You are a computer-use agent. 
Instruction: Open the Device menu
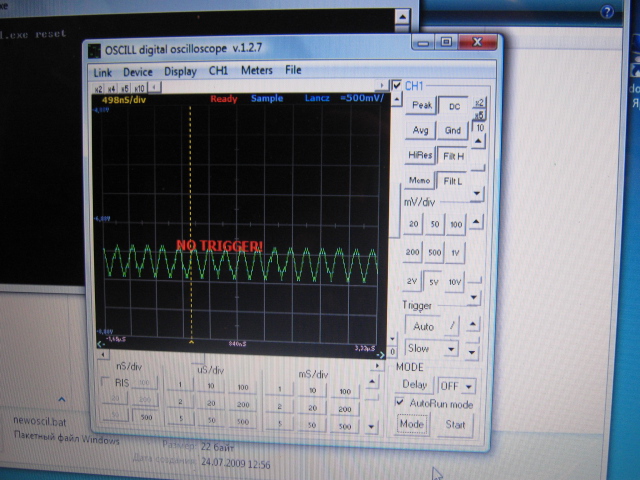point(138,72)
